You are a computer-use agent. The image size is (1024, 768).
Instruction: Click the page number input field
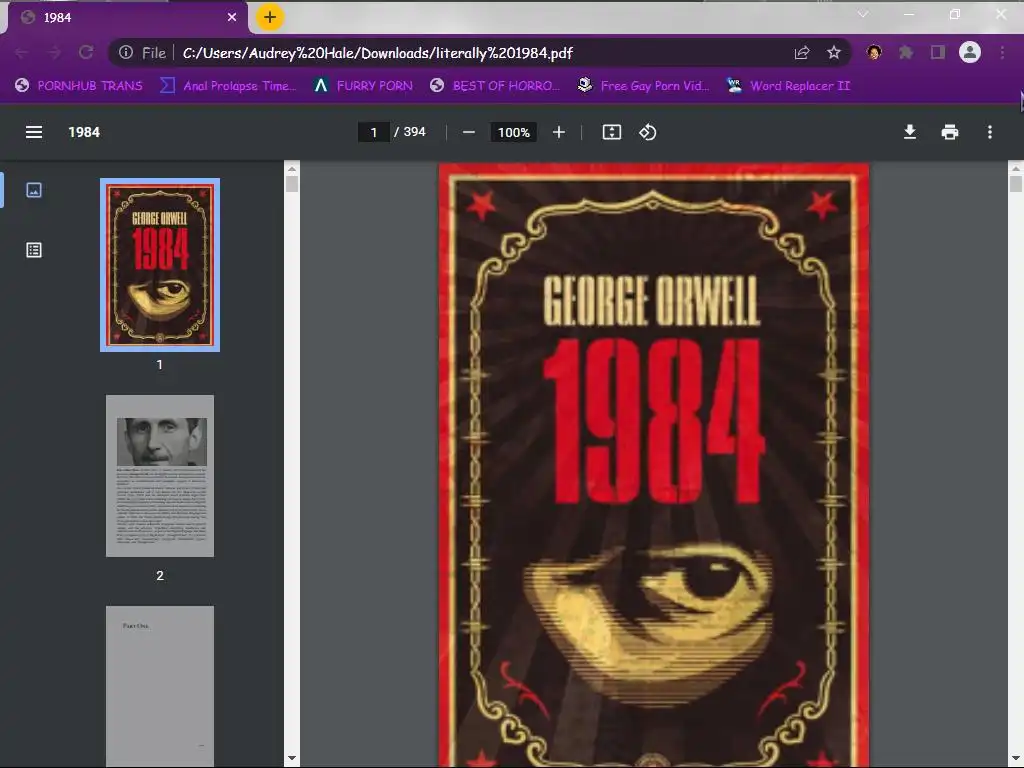tap(374, 133)
